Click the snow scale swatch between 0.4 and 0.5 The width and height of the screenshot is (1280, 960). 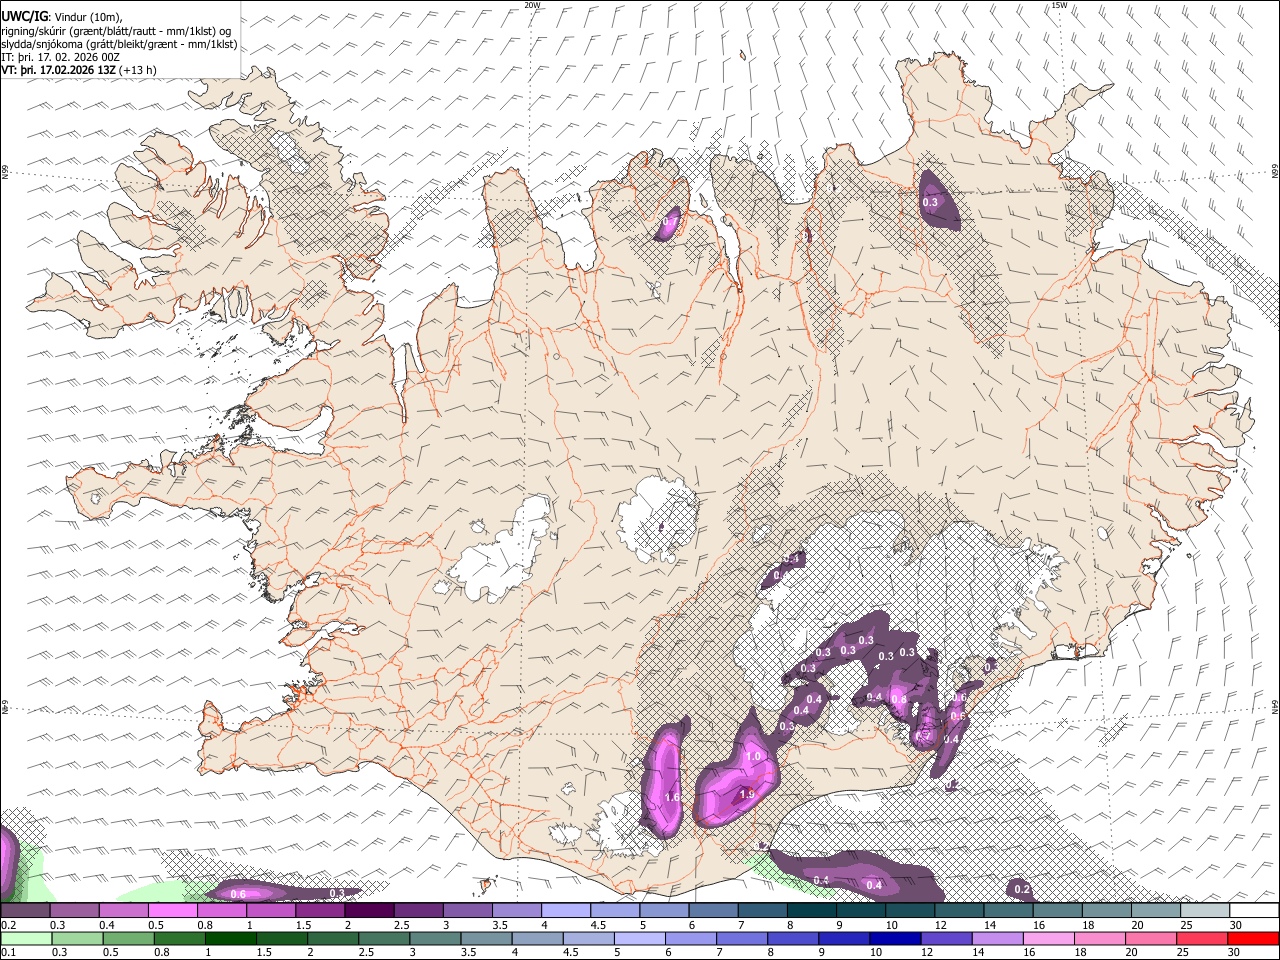point(124,911)
